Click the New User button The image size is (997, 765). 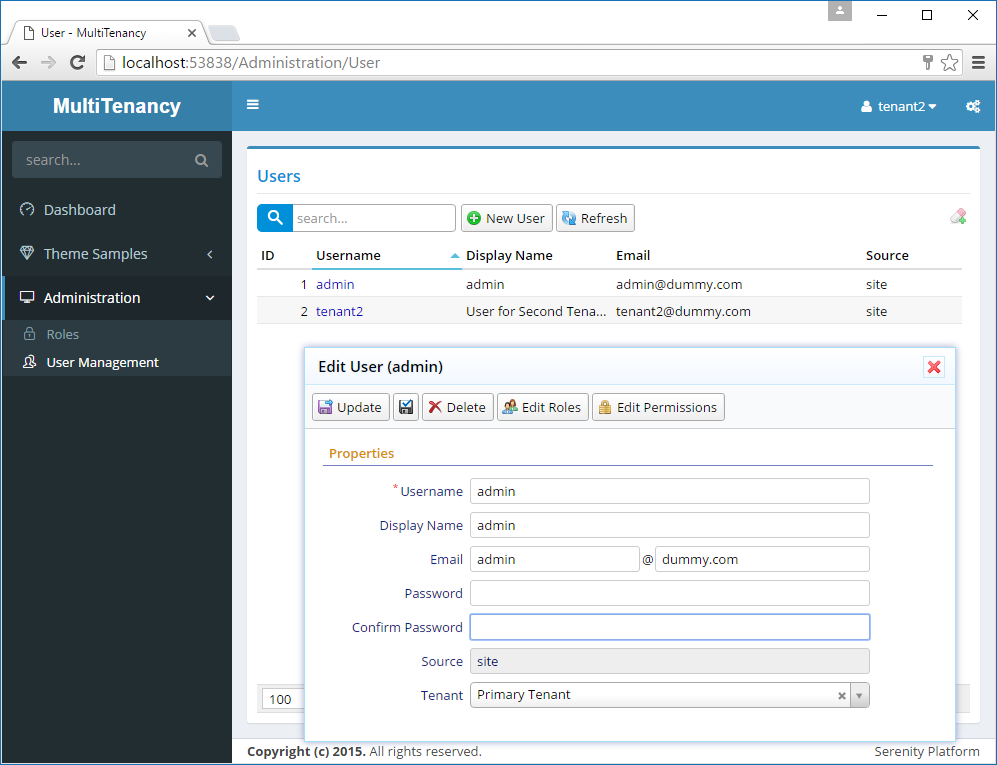coord(506,218)
